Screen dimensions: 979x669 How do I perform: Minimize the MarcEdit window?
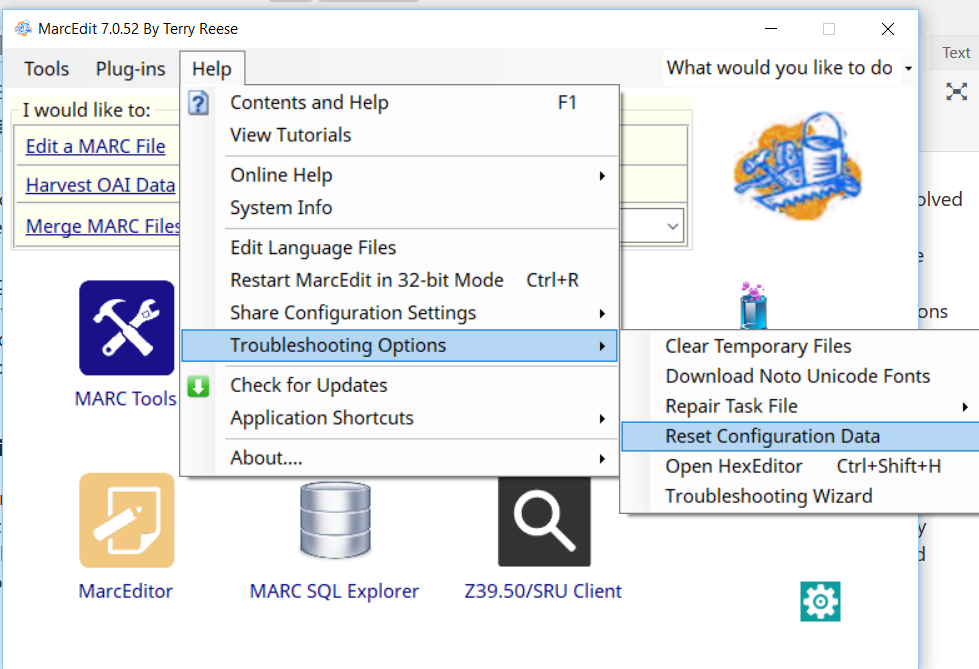[x=771, y=29]
